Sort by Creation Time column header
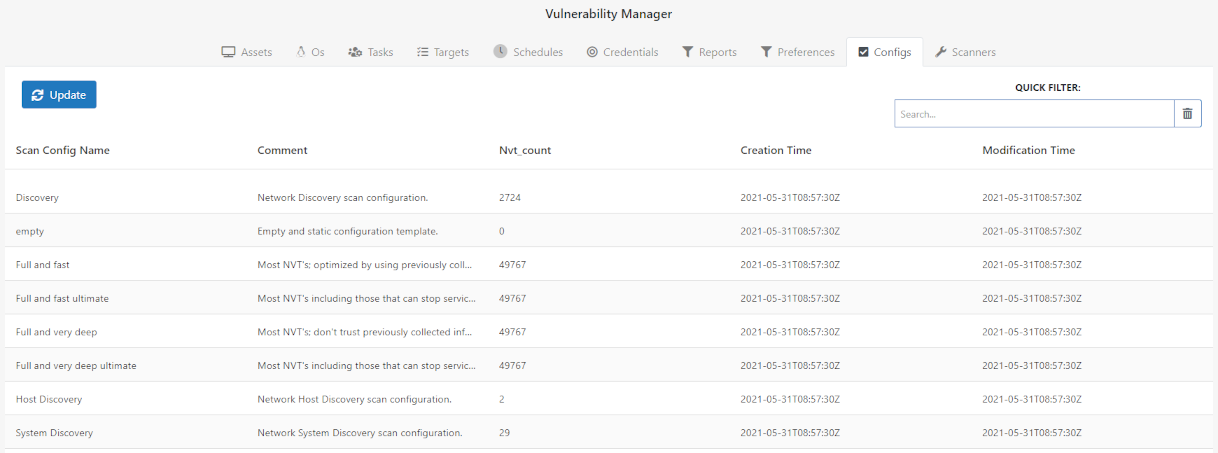Viewport: 1218px width, 453px height. pyautogui.click(x=776, y=150)
